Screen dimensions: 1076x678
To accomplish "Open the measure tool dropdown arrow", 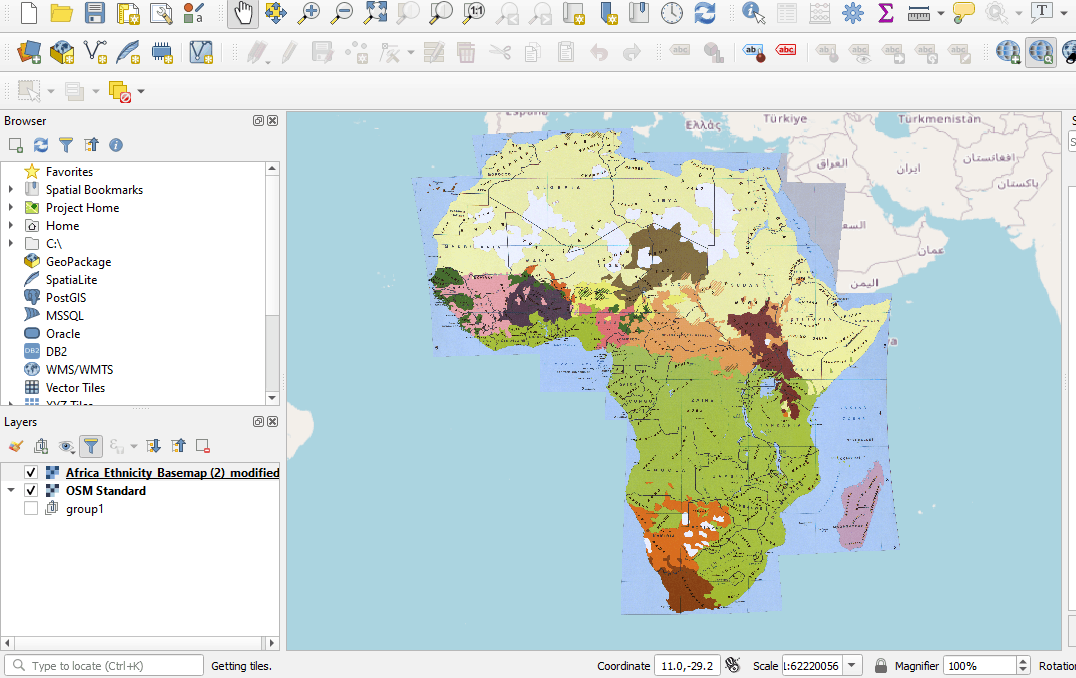I will tap(941, 14).
